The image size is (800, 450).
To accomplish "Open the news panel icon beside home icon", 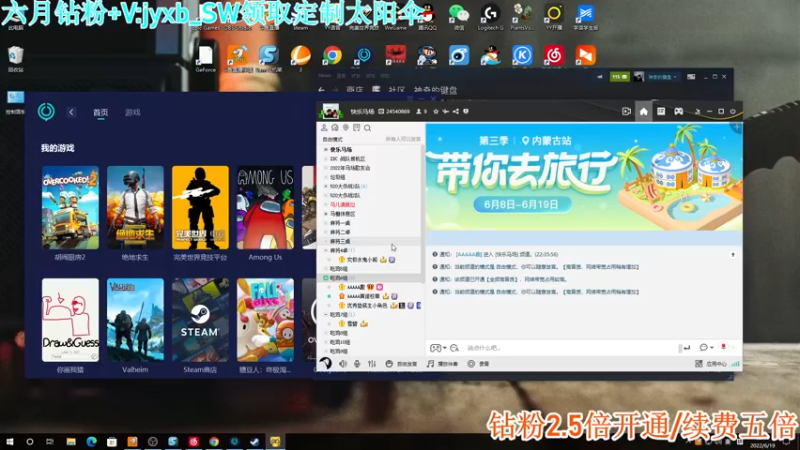I will pos(661,111).
